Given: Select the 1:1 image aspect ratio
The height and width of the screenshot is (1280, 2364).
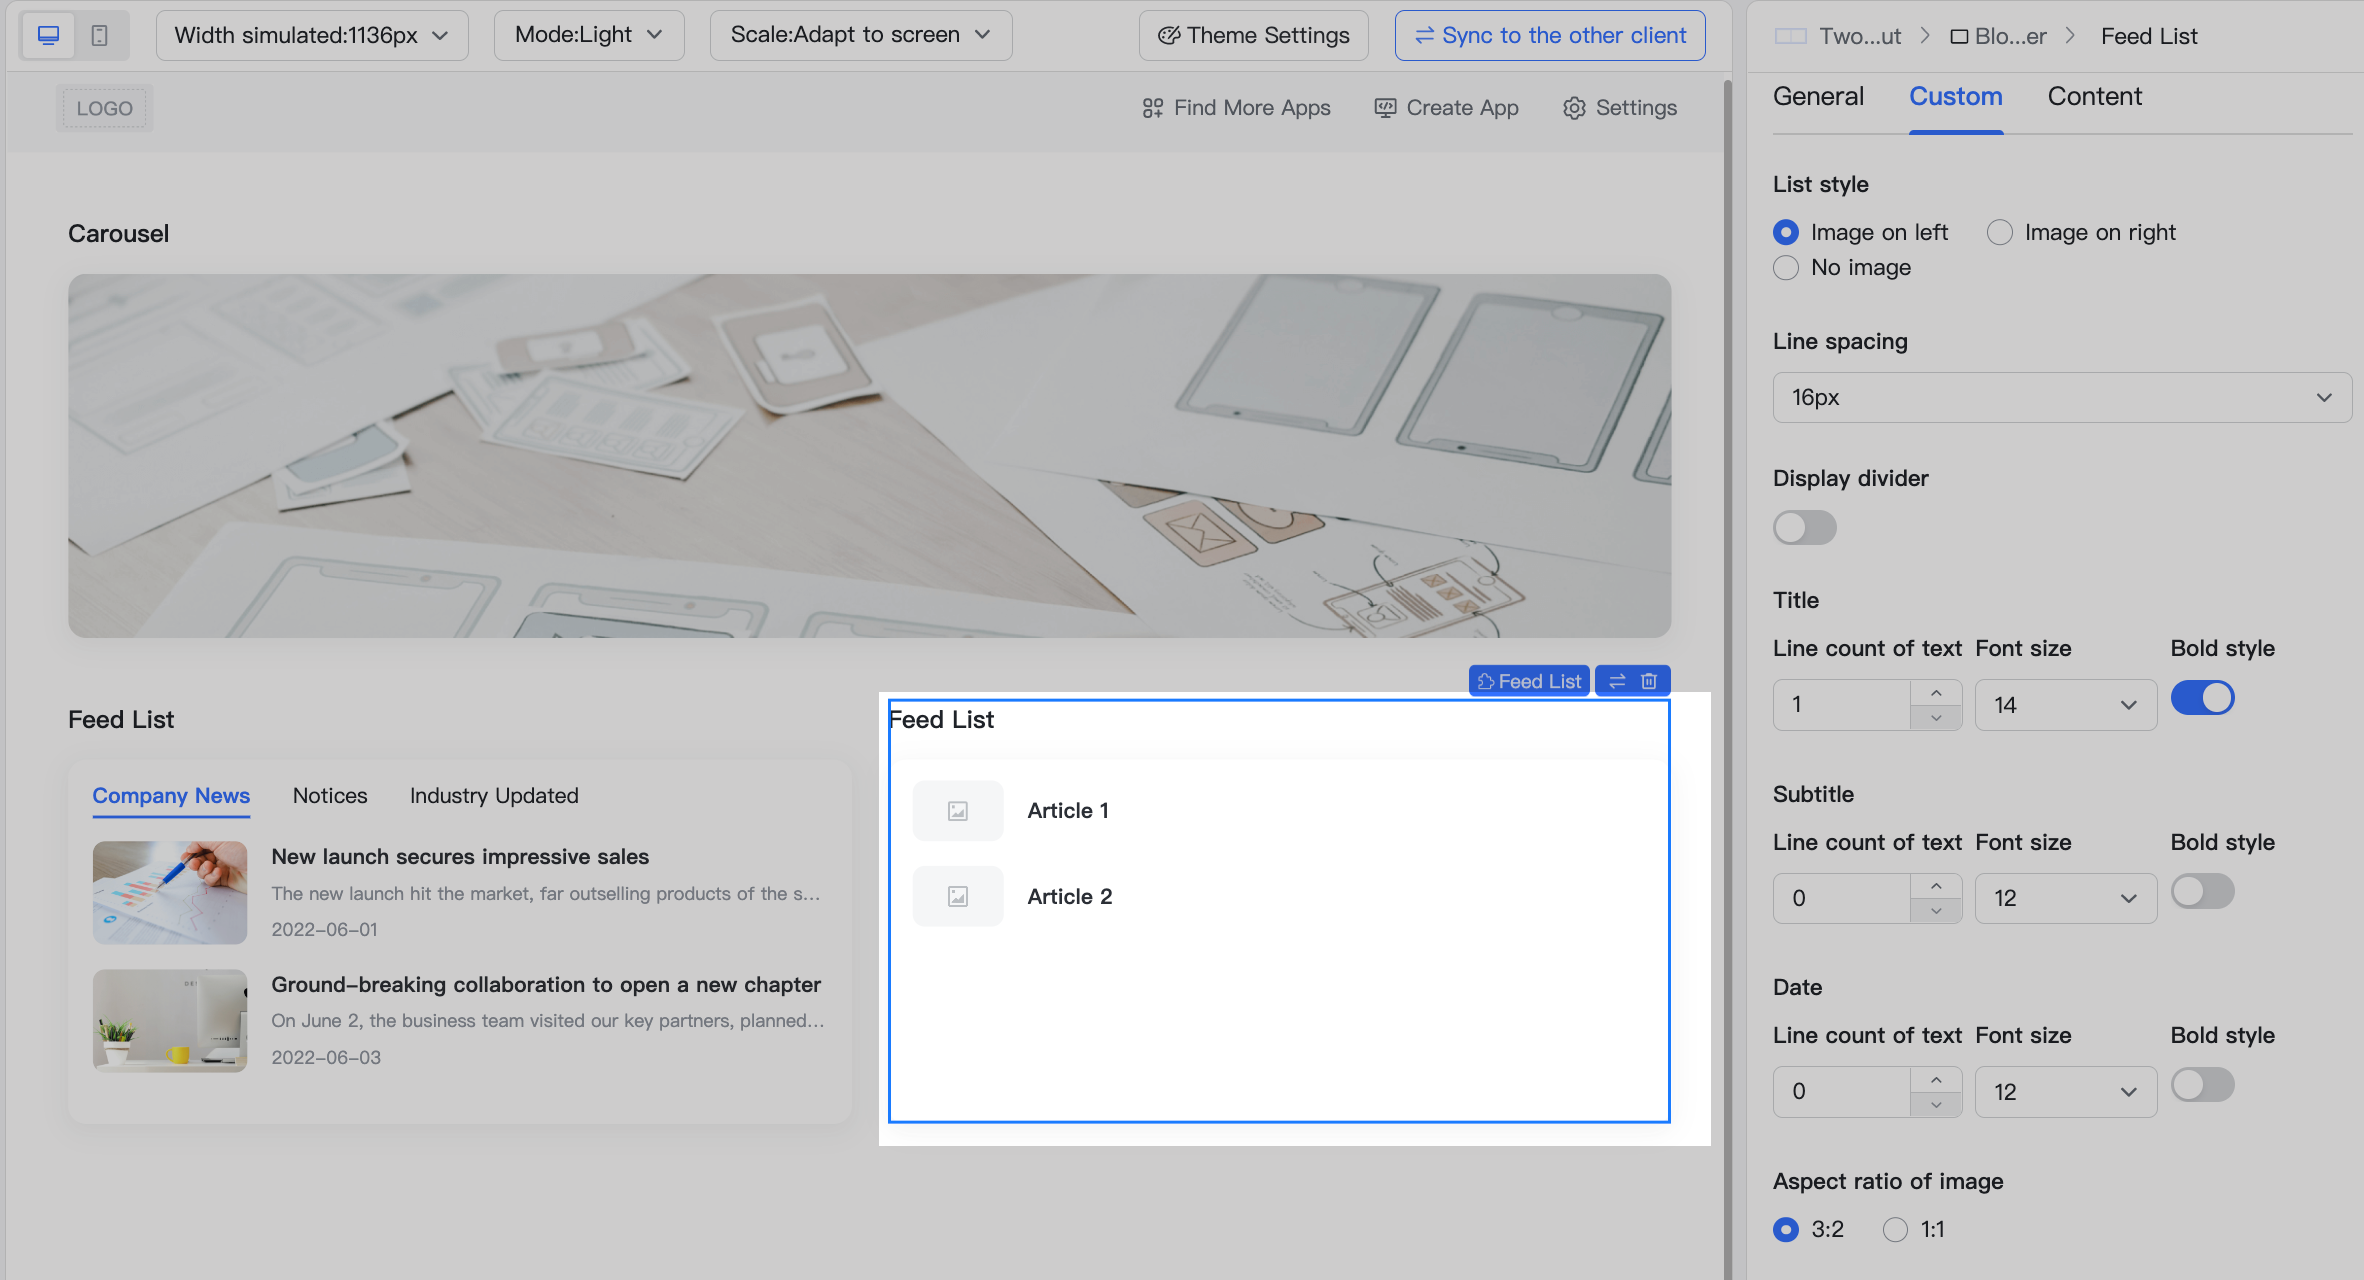Looking at the screenshot, I should 1893,1229.
